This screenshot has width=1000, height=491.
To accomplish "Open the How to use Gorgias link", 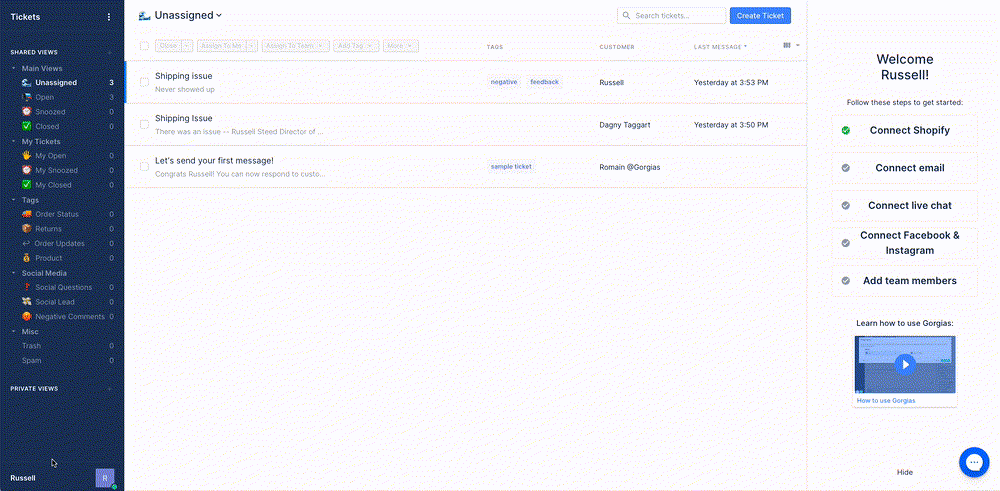I will click(886, 400).
